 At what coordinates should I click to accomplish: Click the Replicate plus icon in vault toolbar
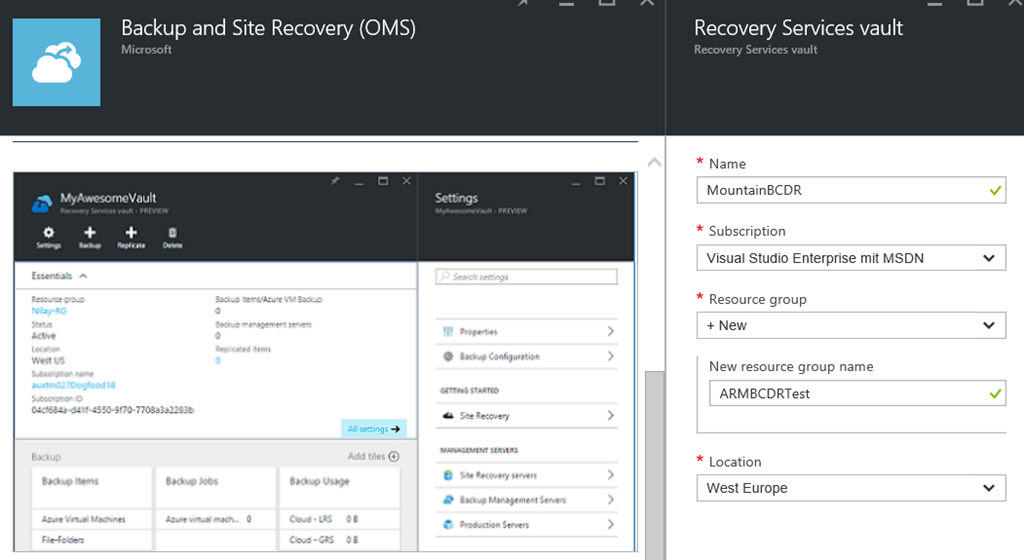pyautogui.click(x=131, y=233)
